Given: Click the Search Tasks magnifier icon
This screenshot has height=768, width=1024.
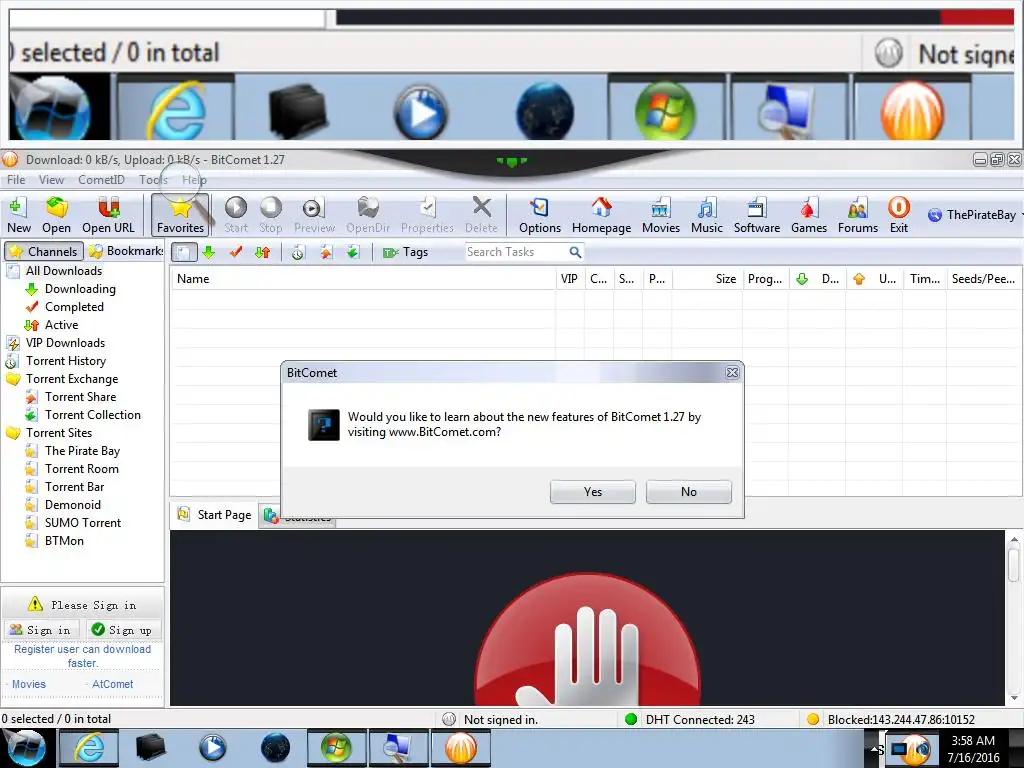Looking at the screenshot, I should point(575,252).
